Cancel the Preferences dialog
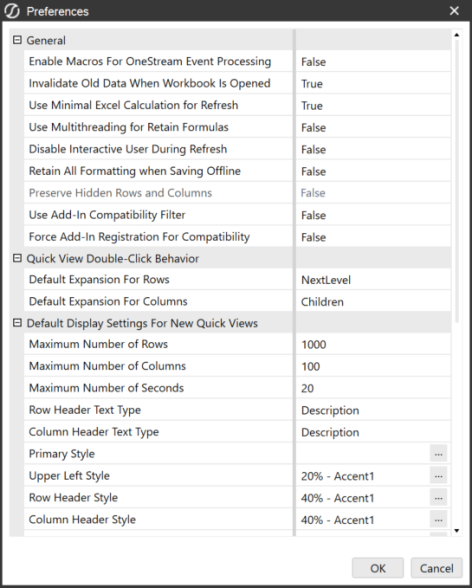This screenshot has height=588, width=472. pyautogui.click(x=437, y=568)
